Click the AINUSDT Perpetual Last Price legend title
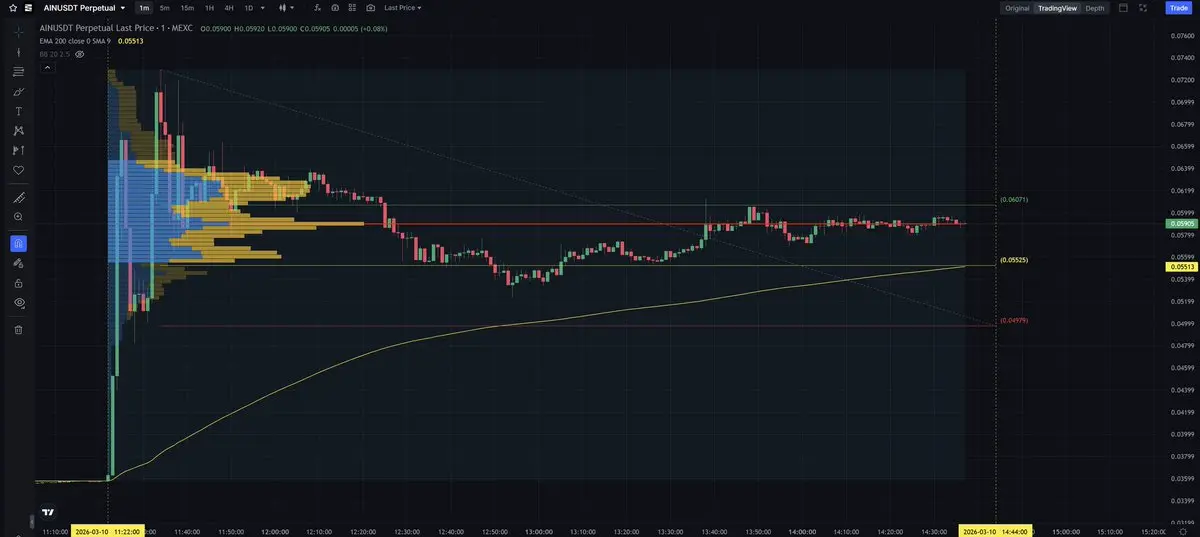This screenshot has height=537, width=1200. (x=117, y=28)
